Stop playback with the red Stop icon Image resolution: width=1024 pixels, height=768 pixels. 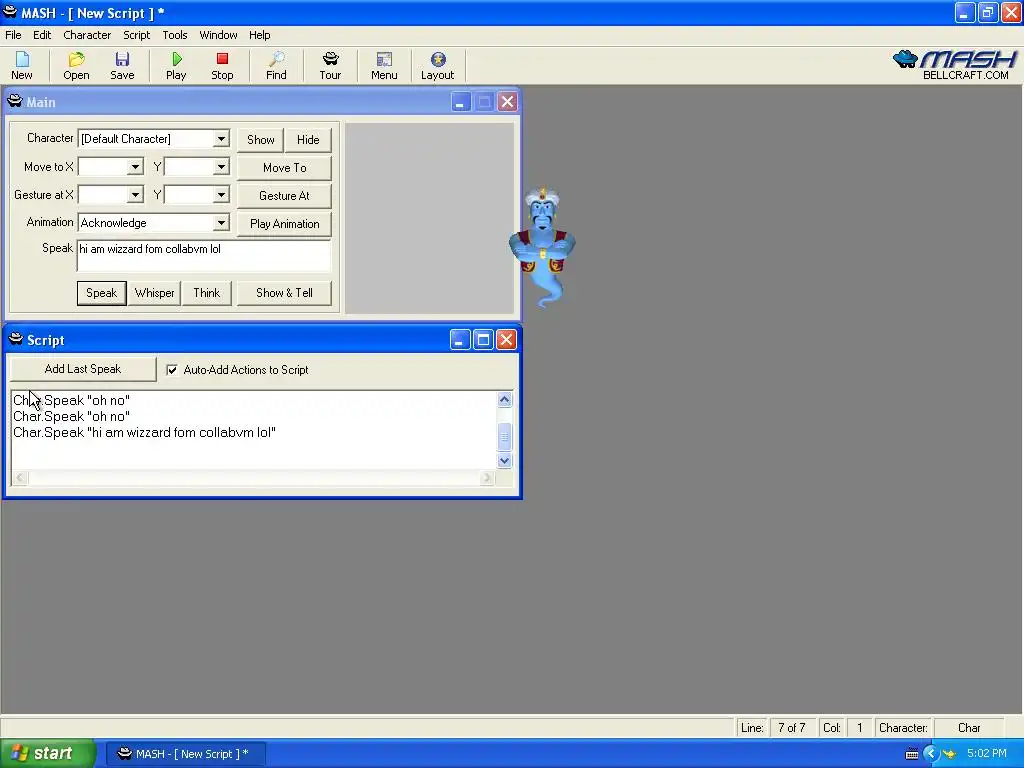[222, 65]
